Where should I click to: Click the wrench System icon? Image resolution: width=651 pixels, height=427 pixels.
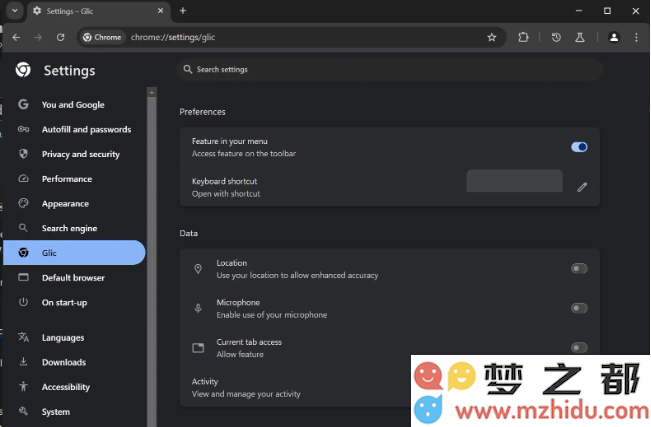coord(23,411)
